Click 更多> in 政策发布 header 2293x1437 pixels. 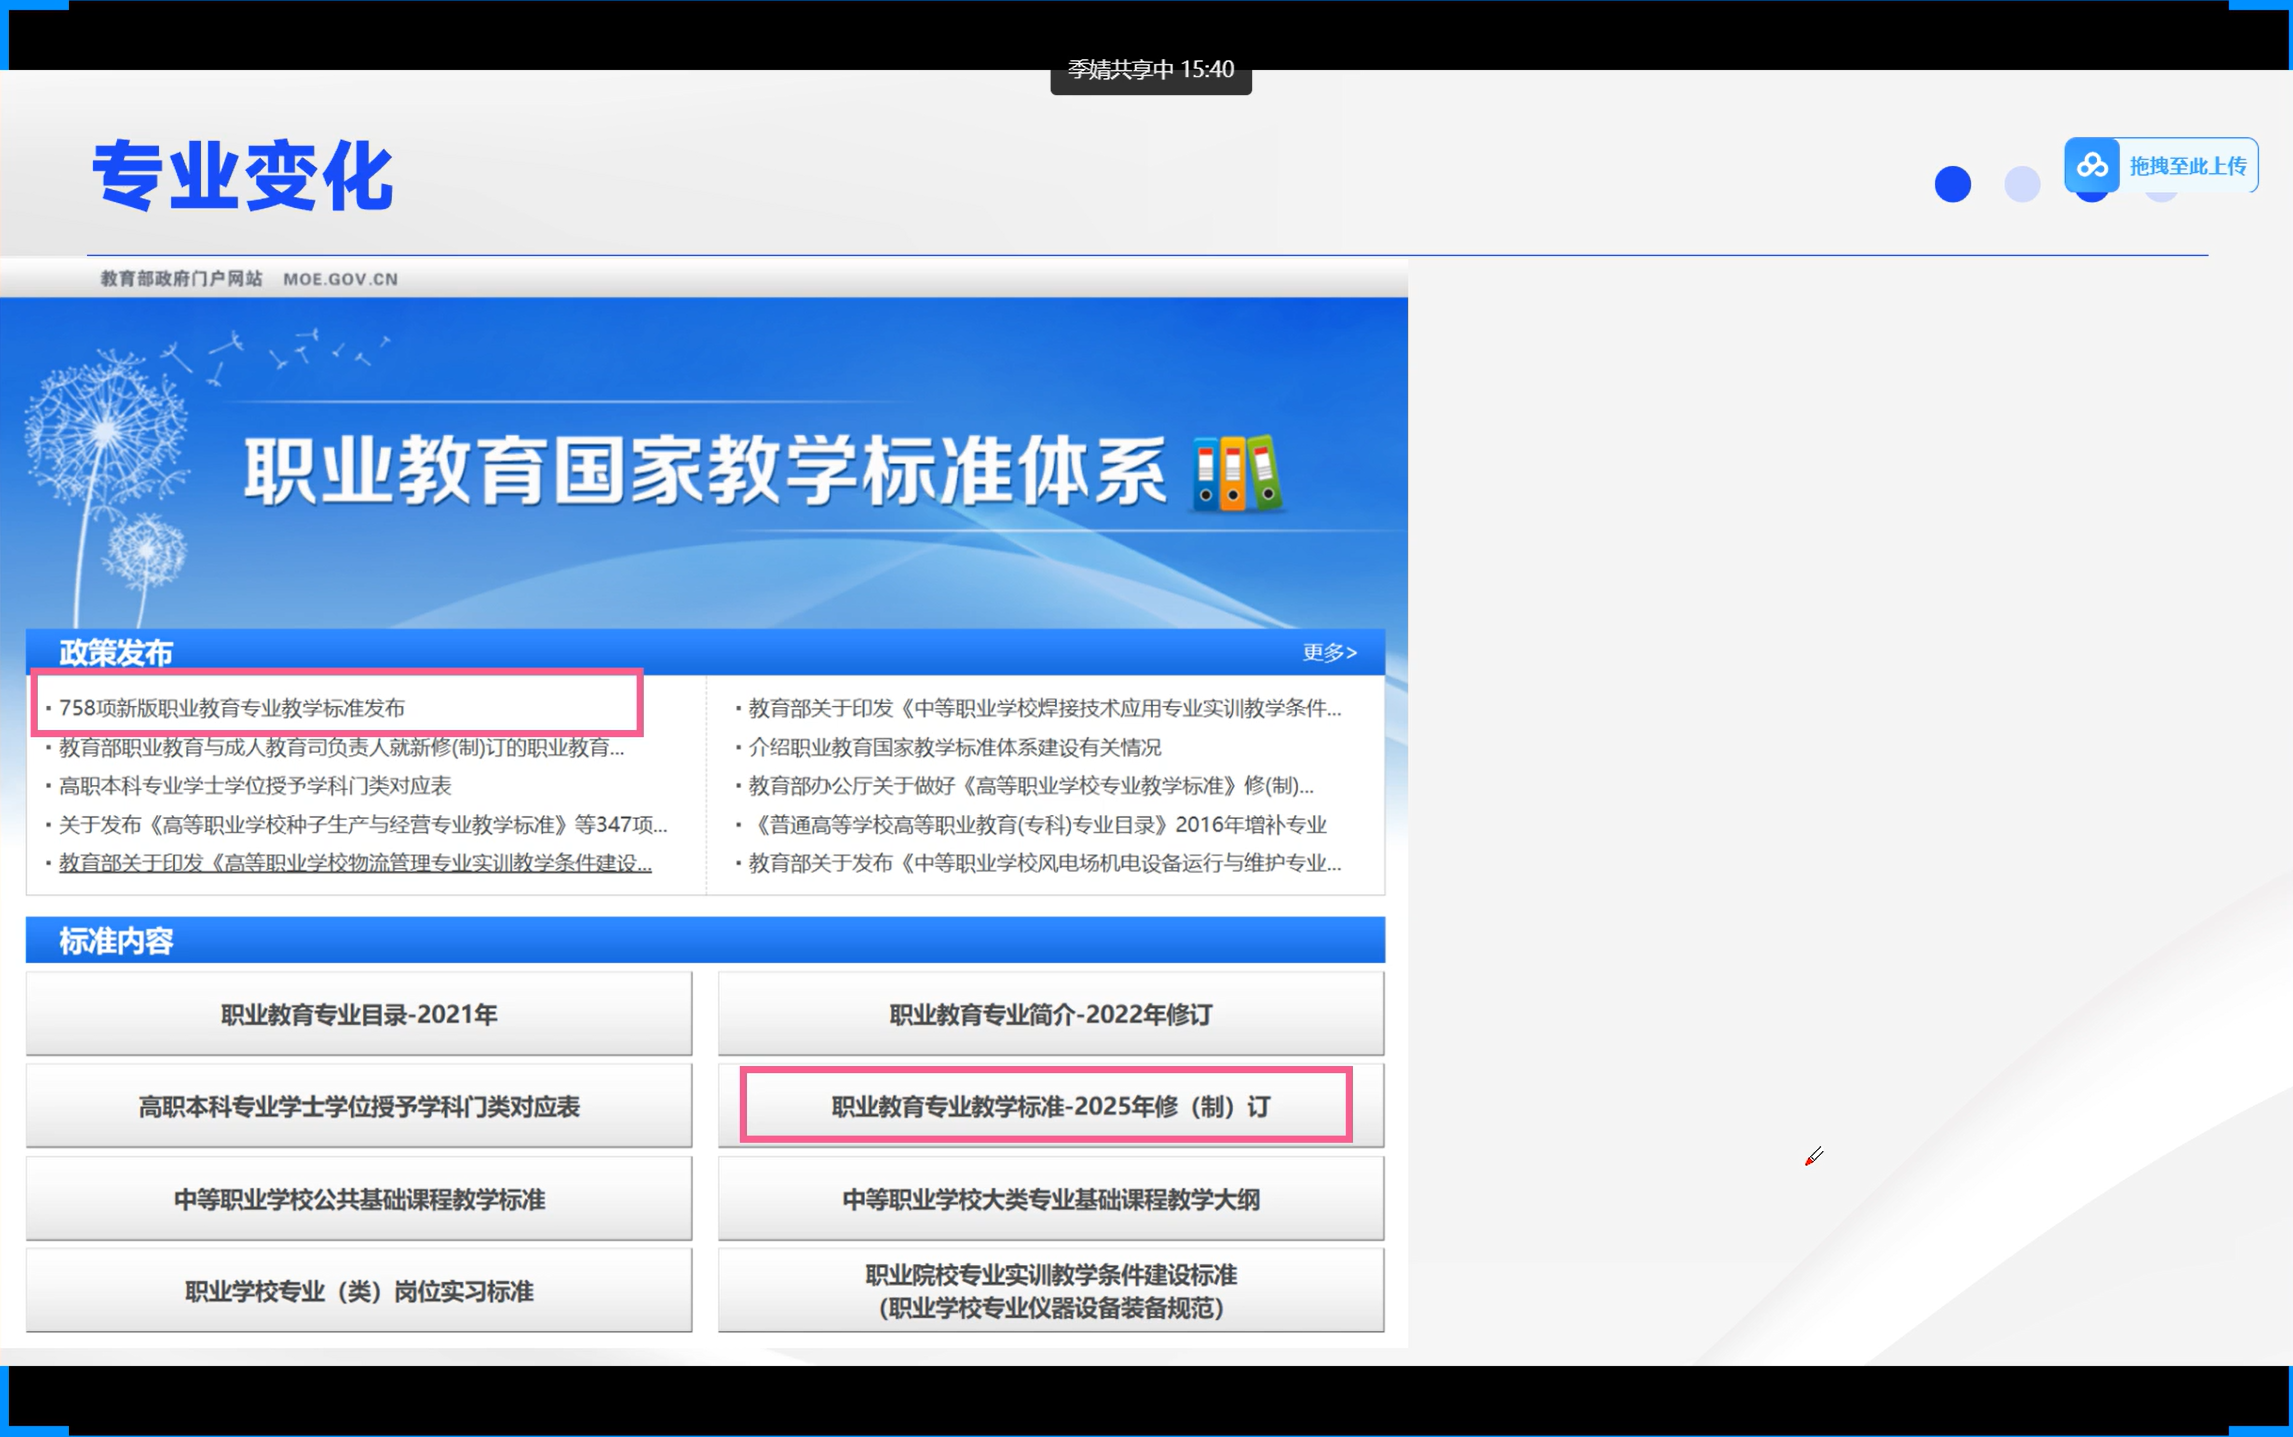click(1329, 653)
